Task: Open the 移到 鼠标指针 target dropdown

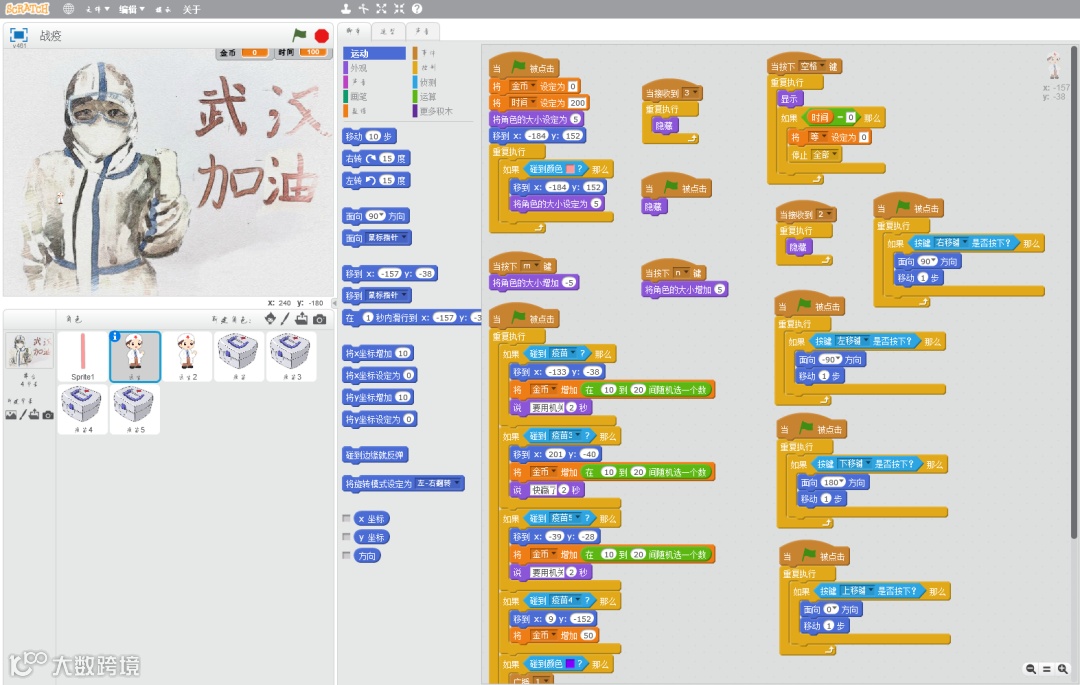Action: coord(387,295)
